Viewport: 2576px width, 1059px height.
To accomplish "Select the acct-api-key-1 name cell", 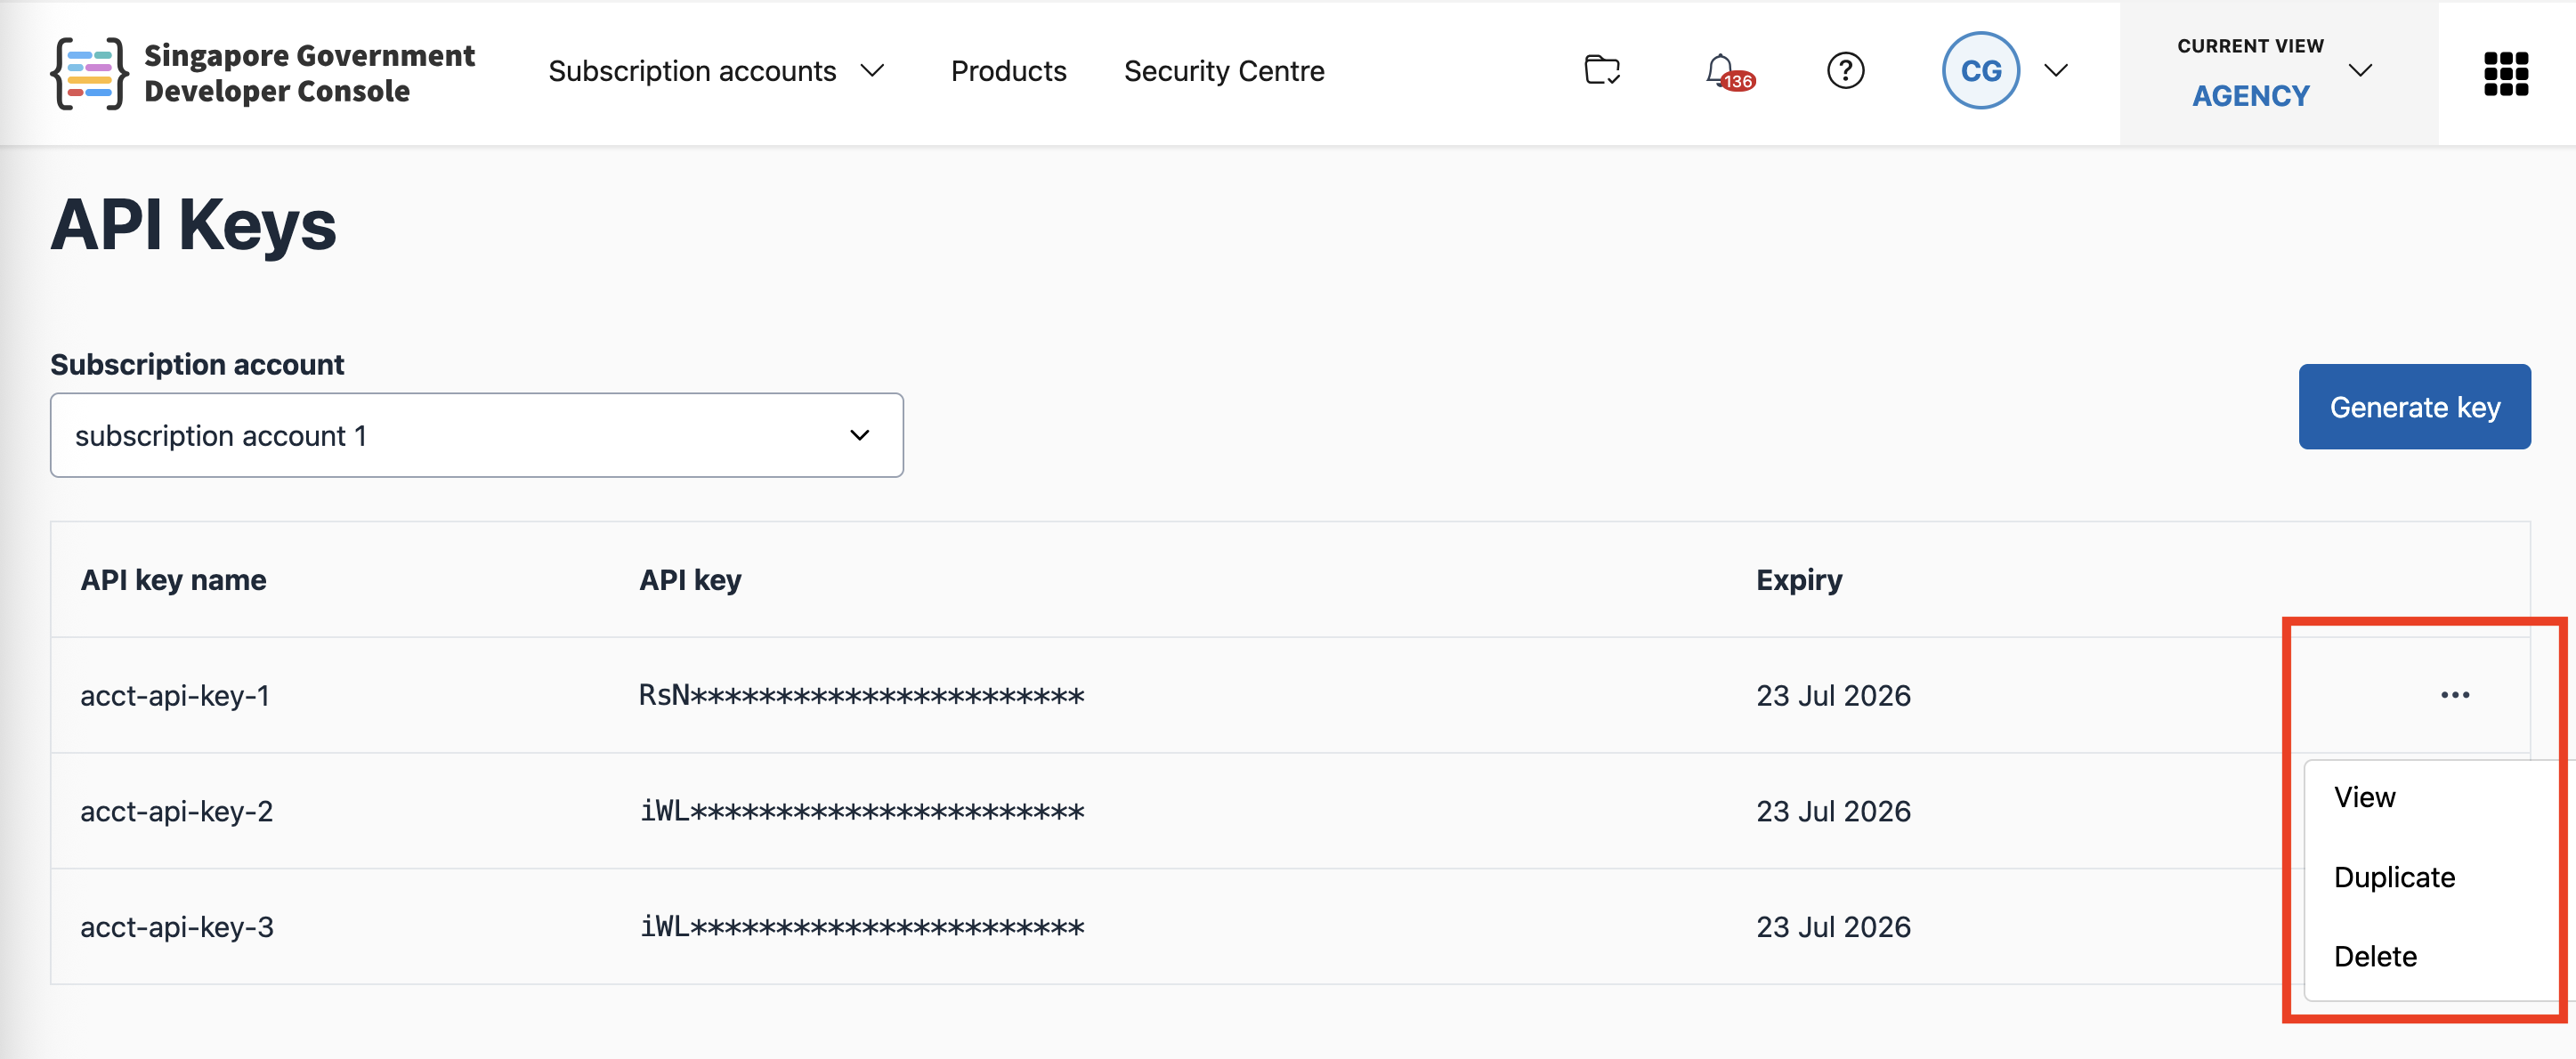I will click(175, 695).
